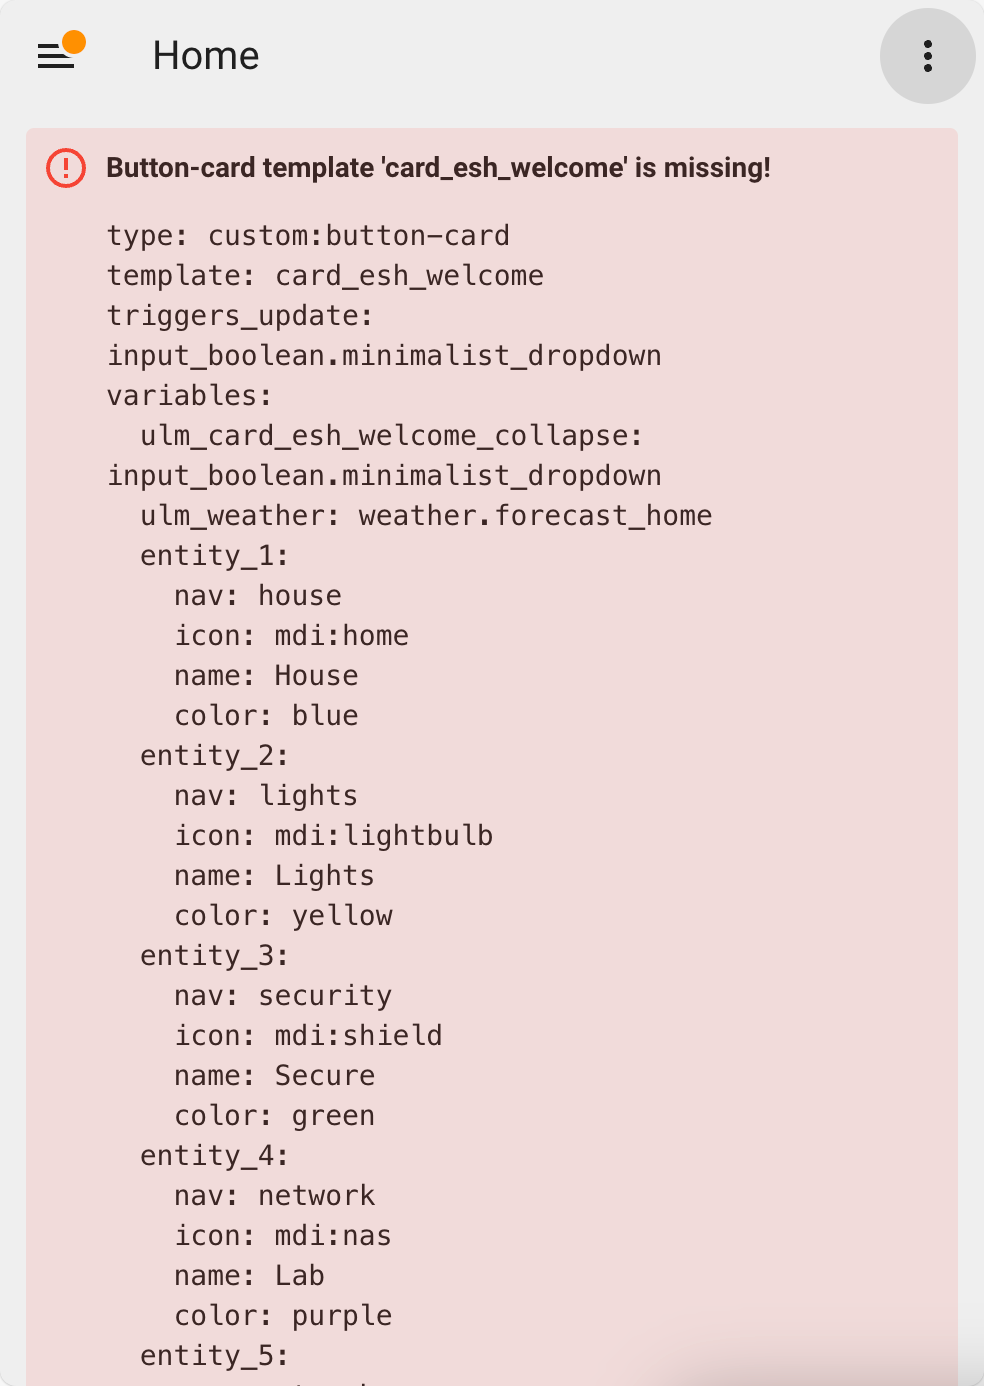Click the 'entity_1:' line
The width and height of the screenshot is (984, 1386).
214,556
